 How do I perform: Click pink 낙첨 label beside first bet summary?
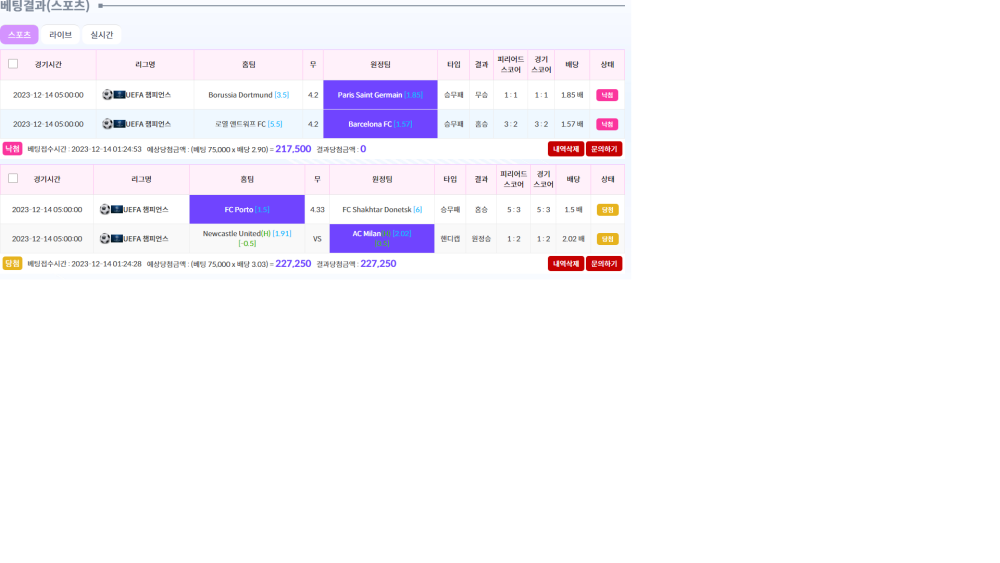click(12, 149)
